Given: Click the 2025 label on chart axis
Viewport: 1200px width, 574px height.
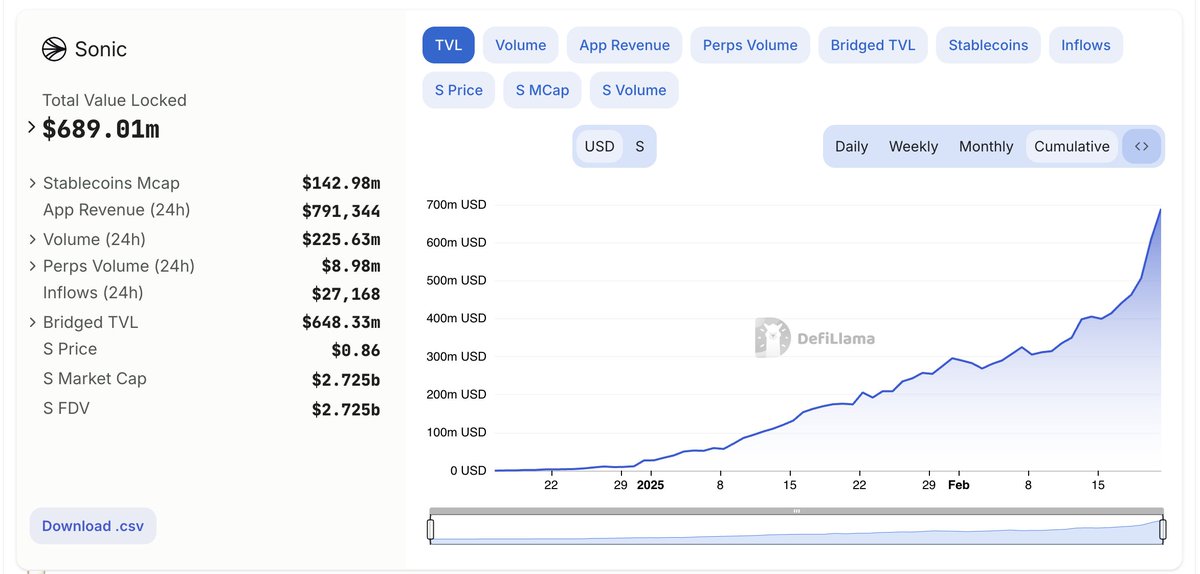Looking at the screenshot, I should pyautogui.click(x=650, y=485).
